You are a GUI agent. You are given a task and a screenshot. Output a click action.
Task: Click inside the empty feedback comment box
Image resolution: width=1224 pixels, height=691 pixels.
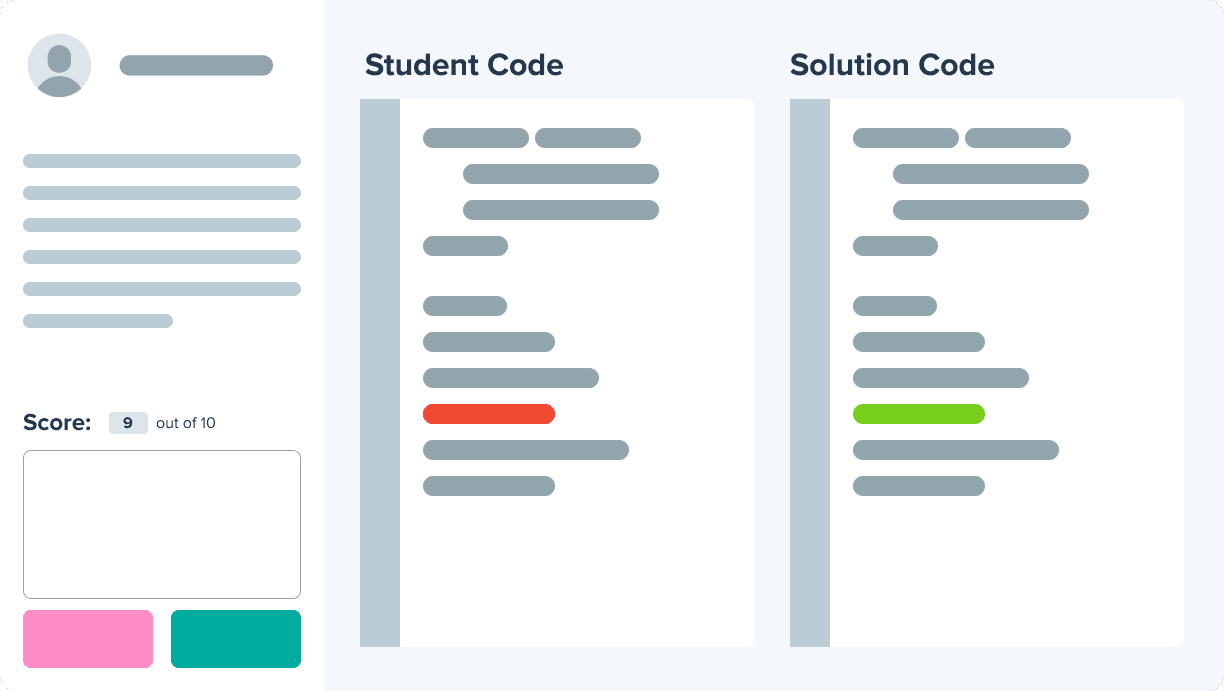point(162,524)
